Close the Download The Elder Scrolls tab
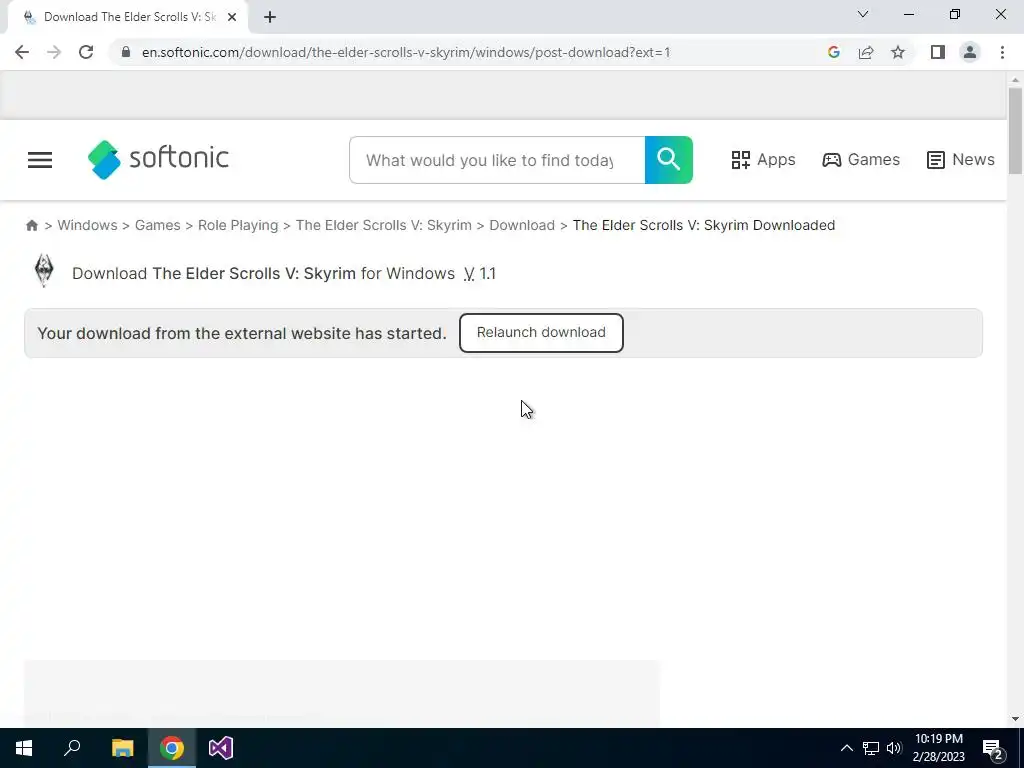 click(x=232, y=17)
